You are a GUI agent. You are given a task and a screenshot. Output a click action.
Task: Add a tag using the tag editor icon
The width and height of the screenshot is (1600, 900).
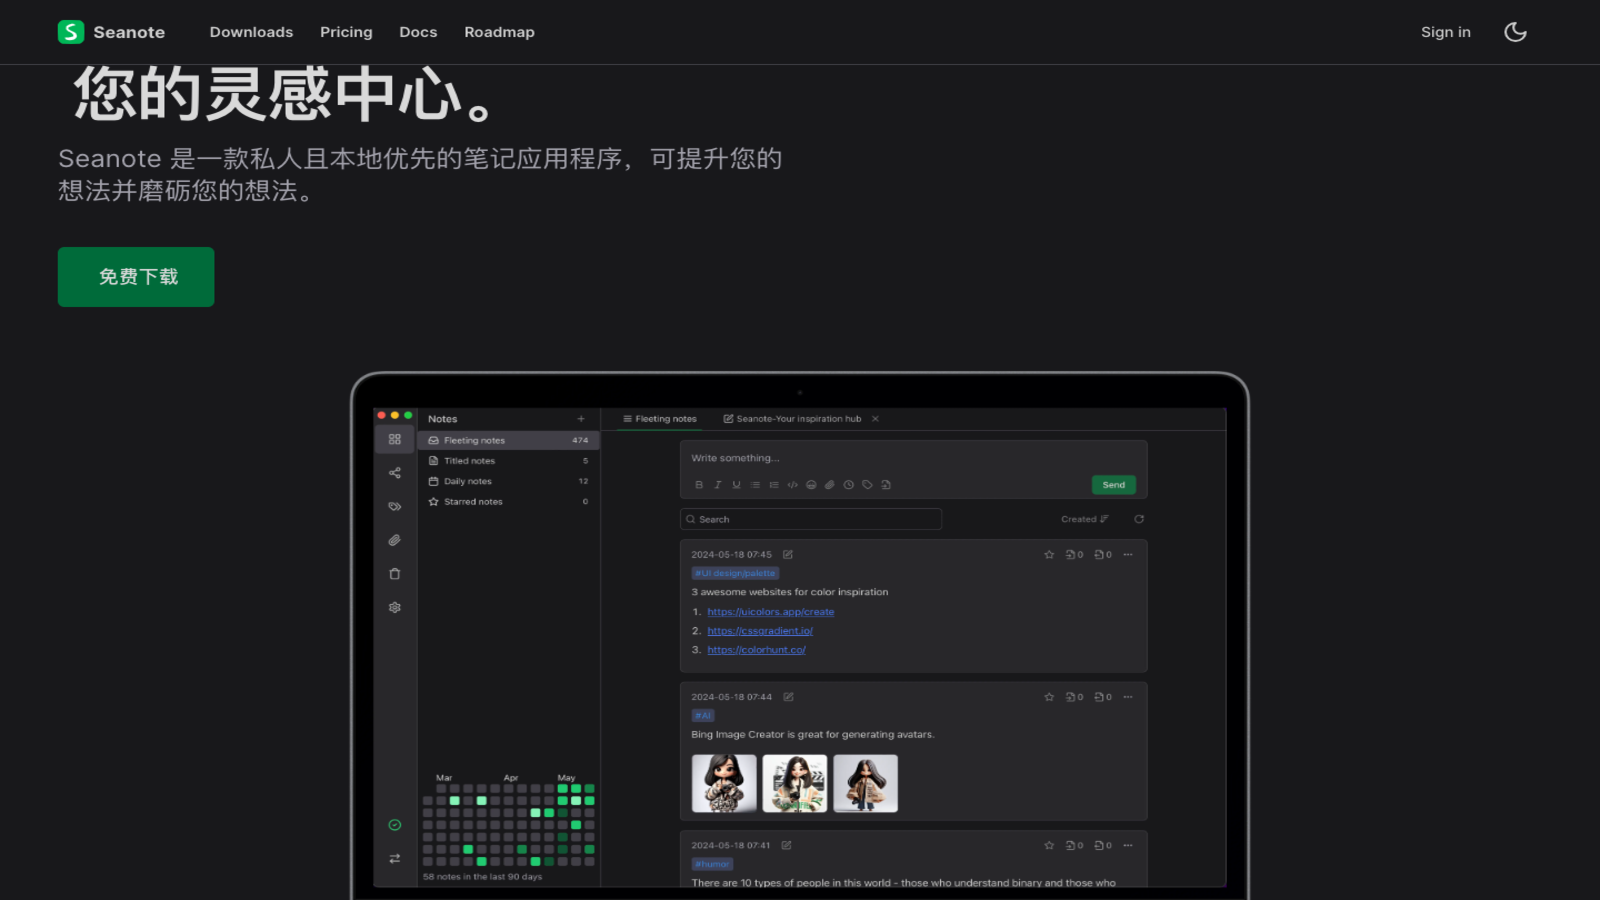click(x=866, y=485)
